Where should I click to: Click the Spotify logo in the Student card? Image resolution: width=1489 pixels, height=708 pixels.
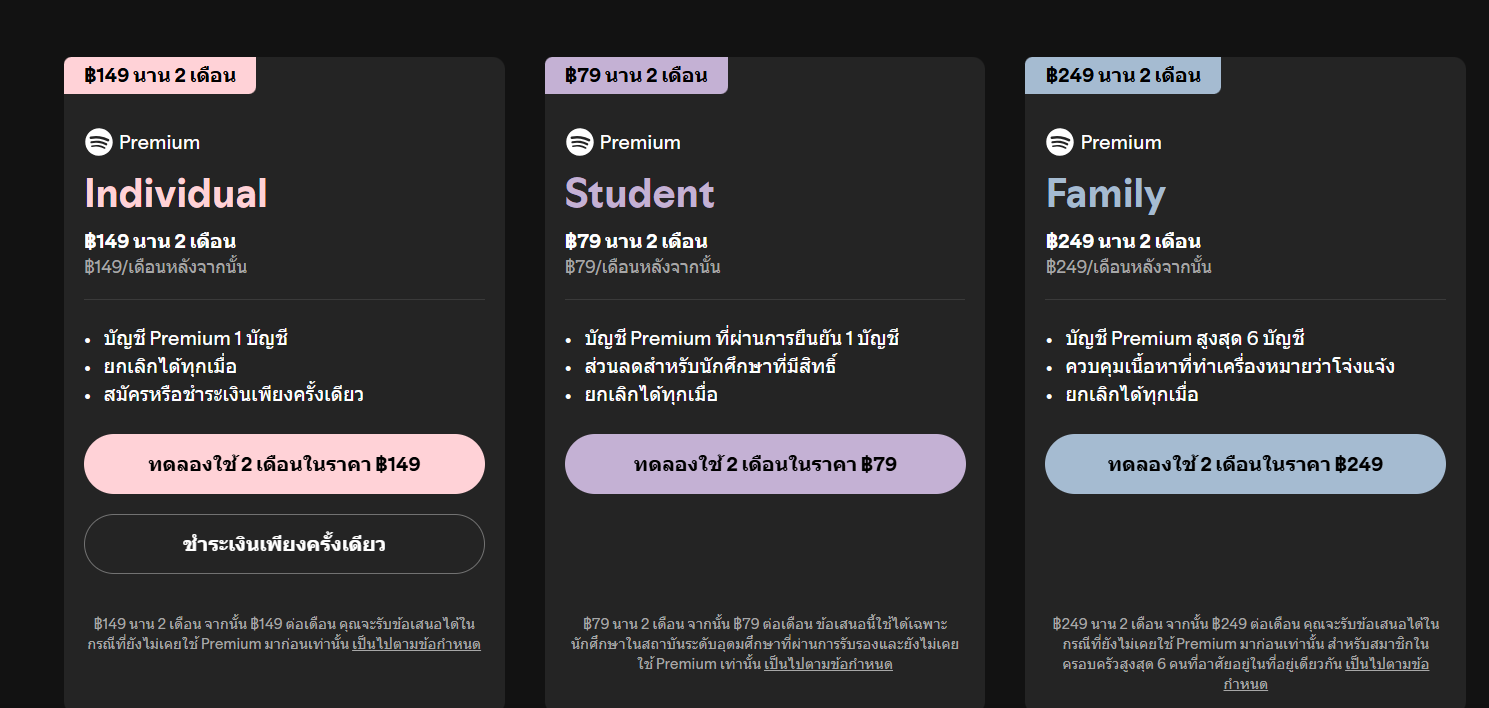[580, 142]
